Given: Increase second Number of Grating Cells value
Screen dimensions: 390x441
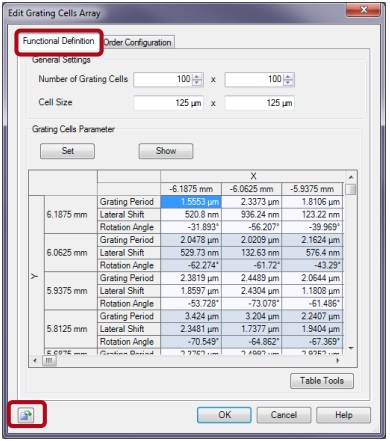Looking at the screenshot, I should 289,77.
